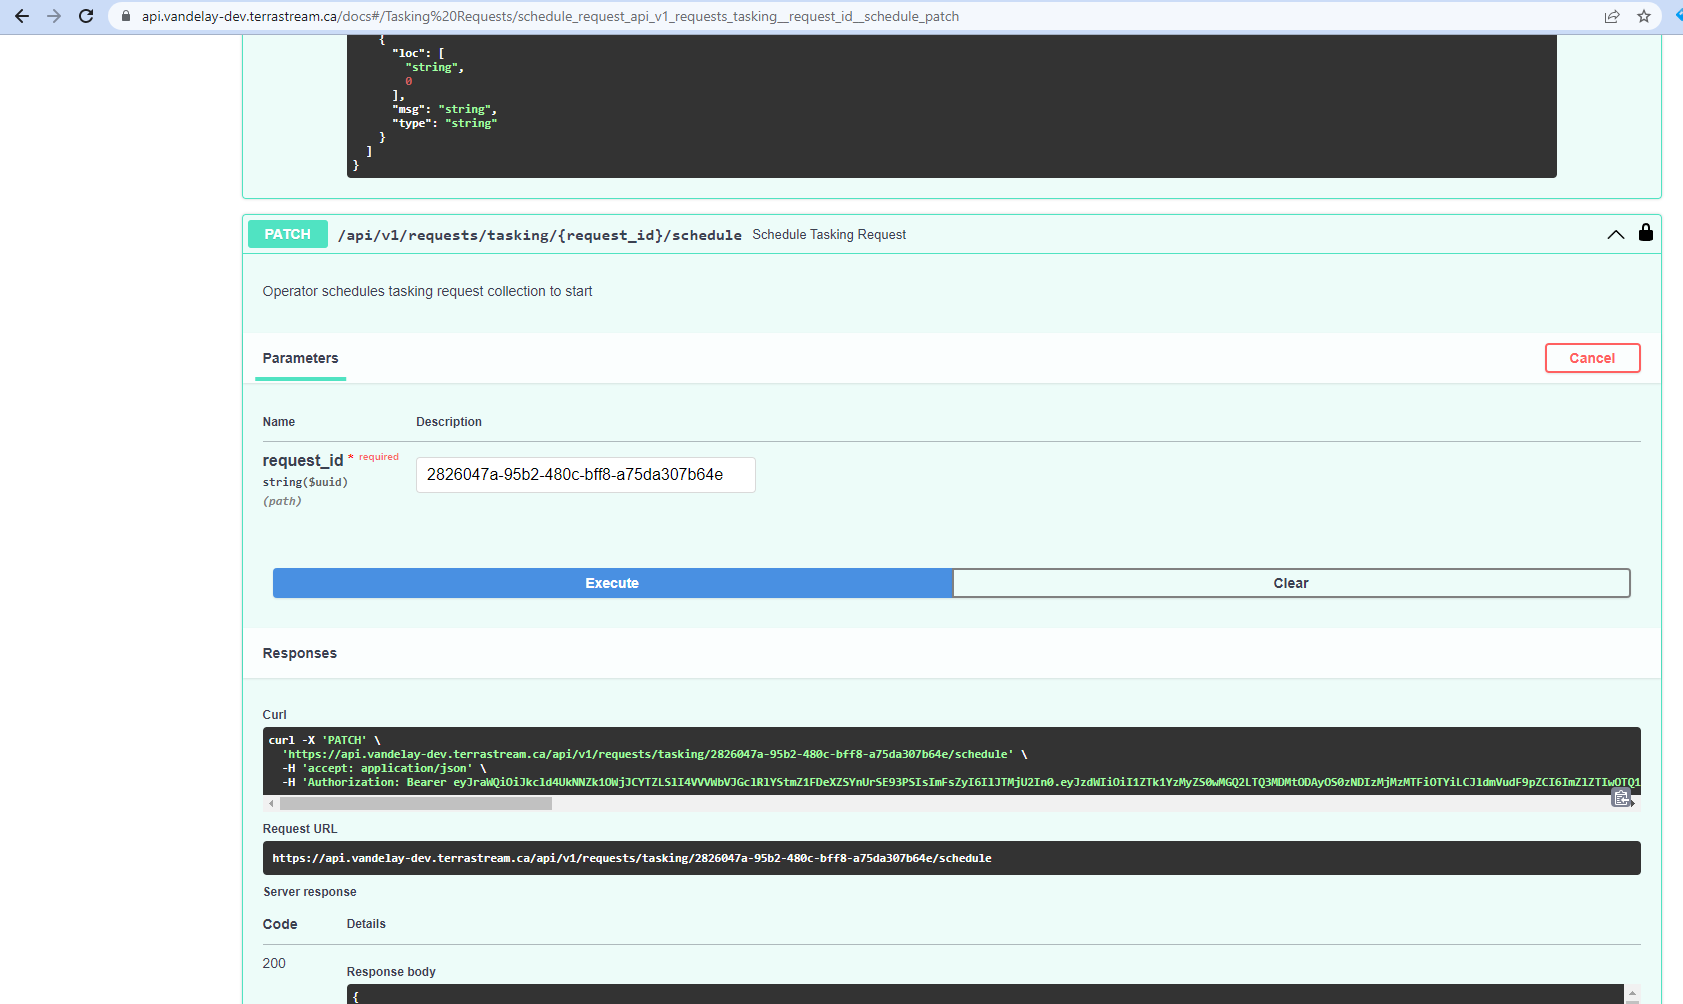Select the Parameters tab

(300, 358)
